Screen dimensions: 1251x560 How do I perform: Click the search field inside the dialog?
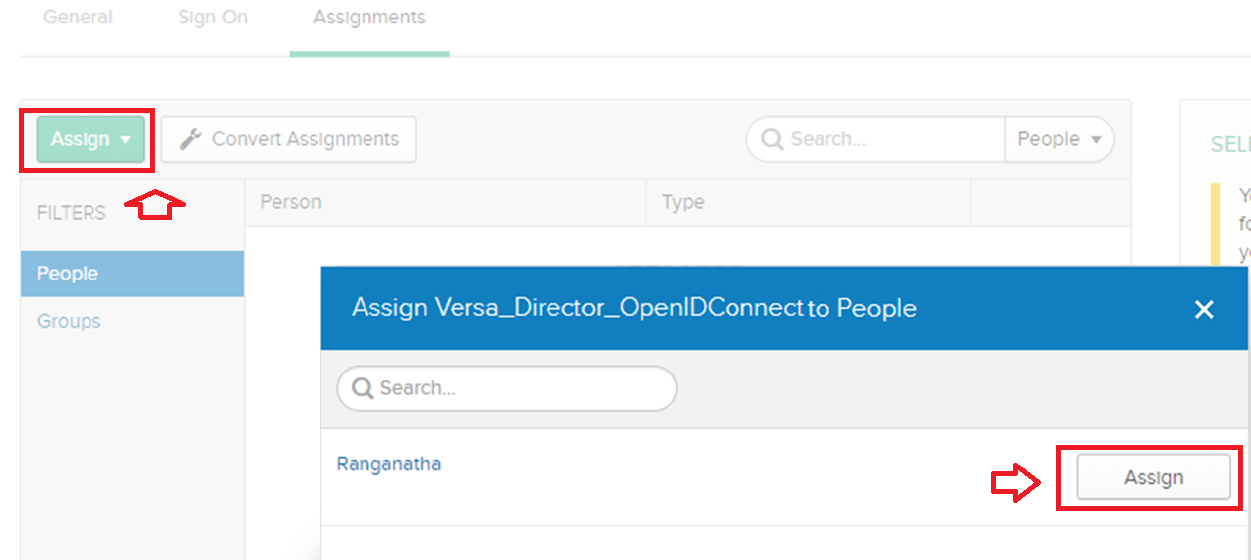[x=520, y=389]
